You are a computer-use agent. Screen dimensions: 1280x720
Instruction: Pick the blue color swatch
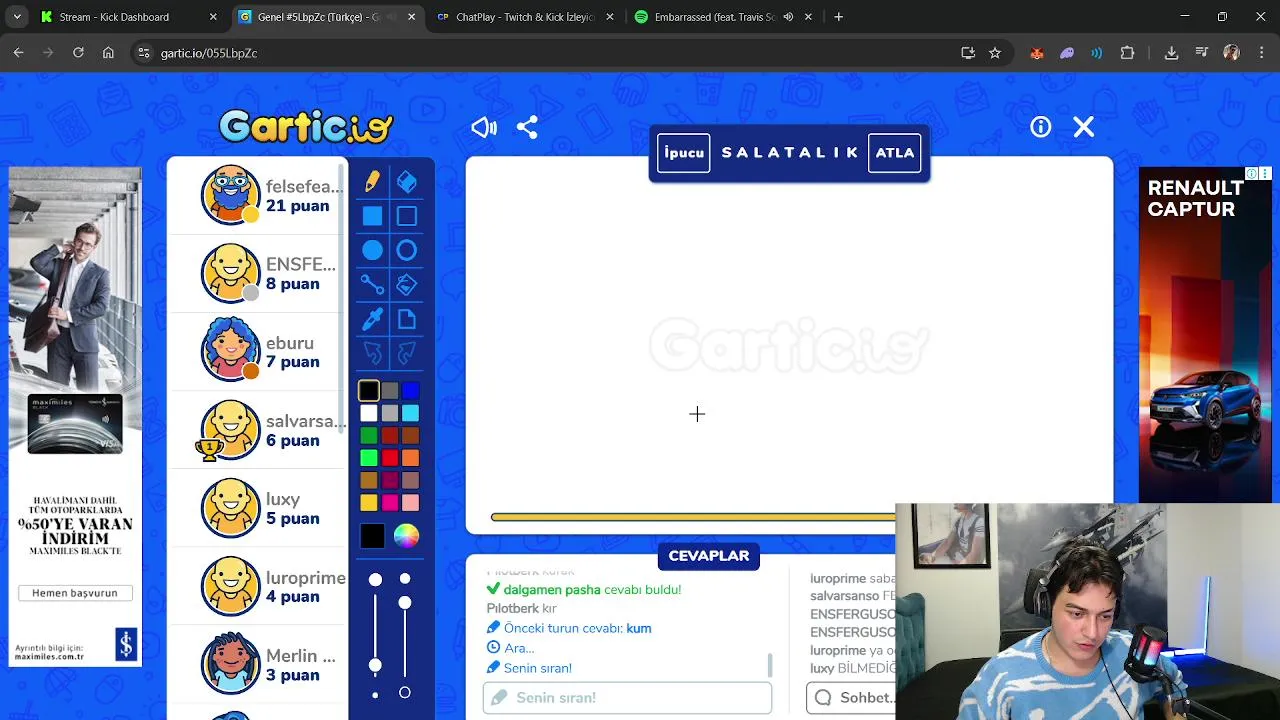[x=410, y=391]
